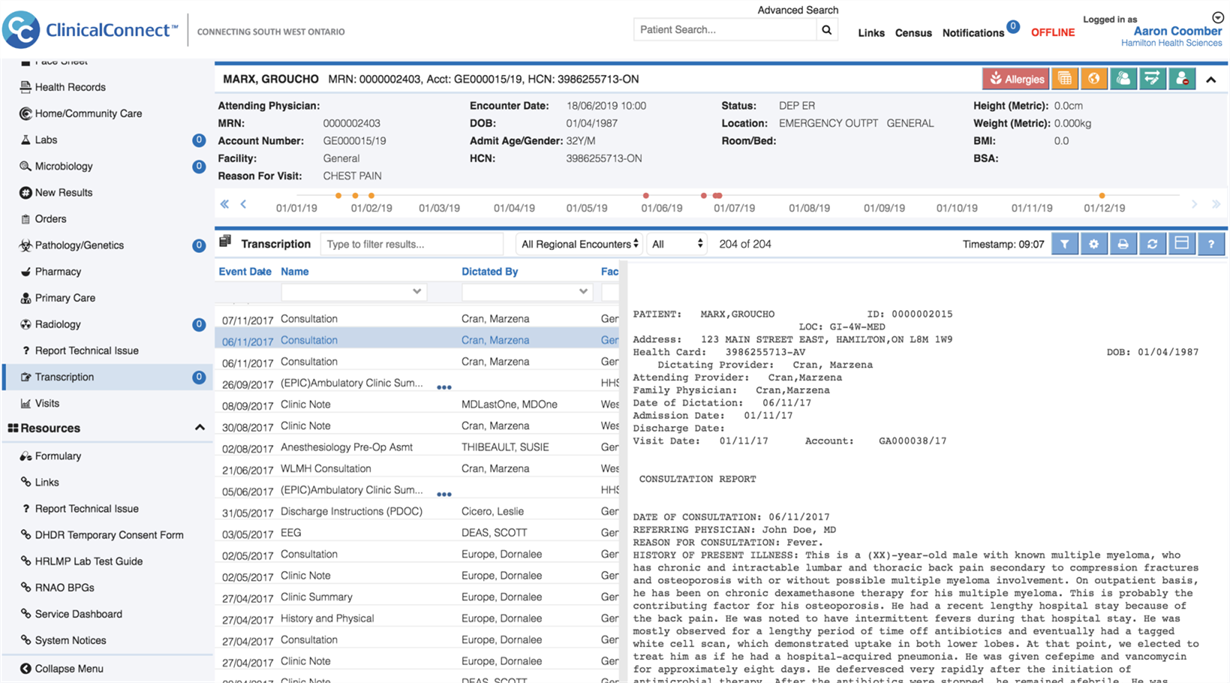Go to previous timeline page arrow
Screen dimensions: 1230x683
(x=243, y=204)
